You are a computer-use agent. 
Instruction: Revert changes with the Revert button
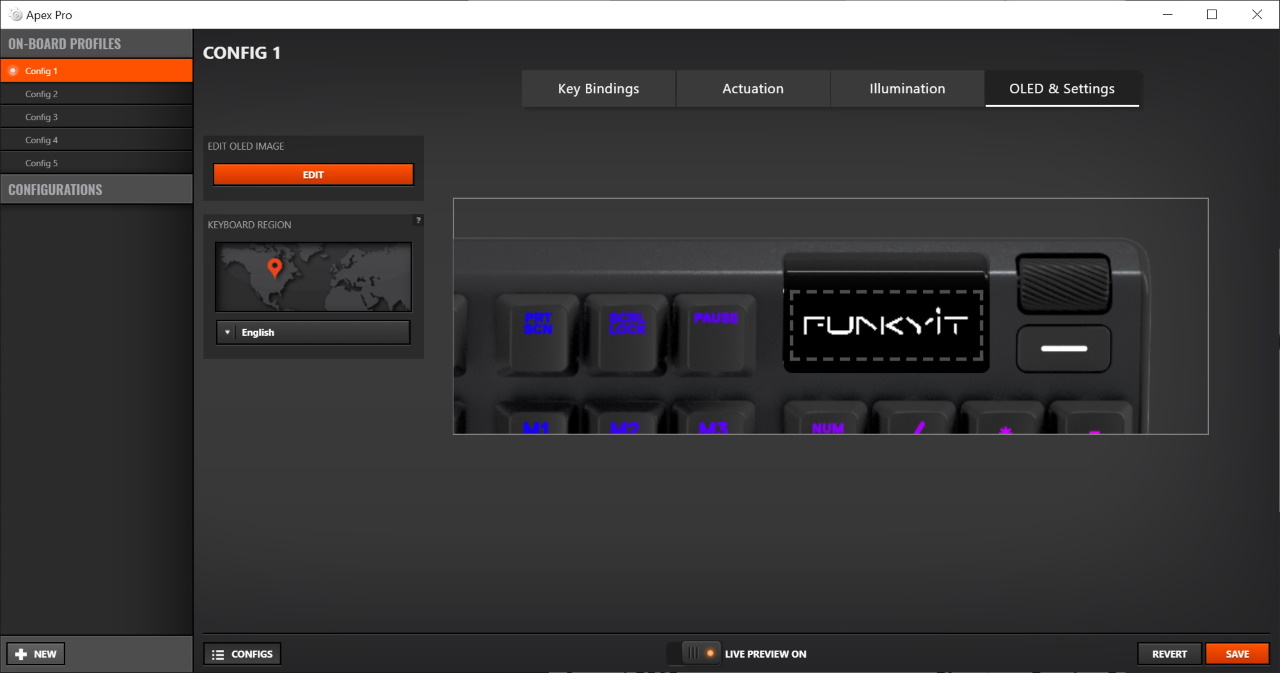[1169, 654]
